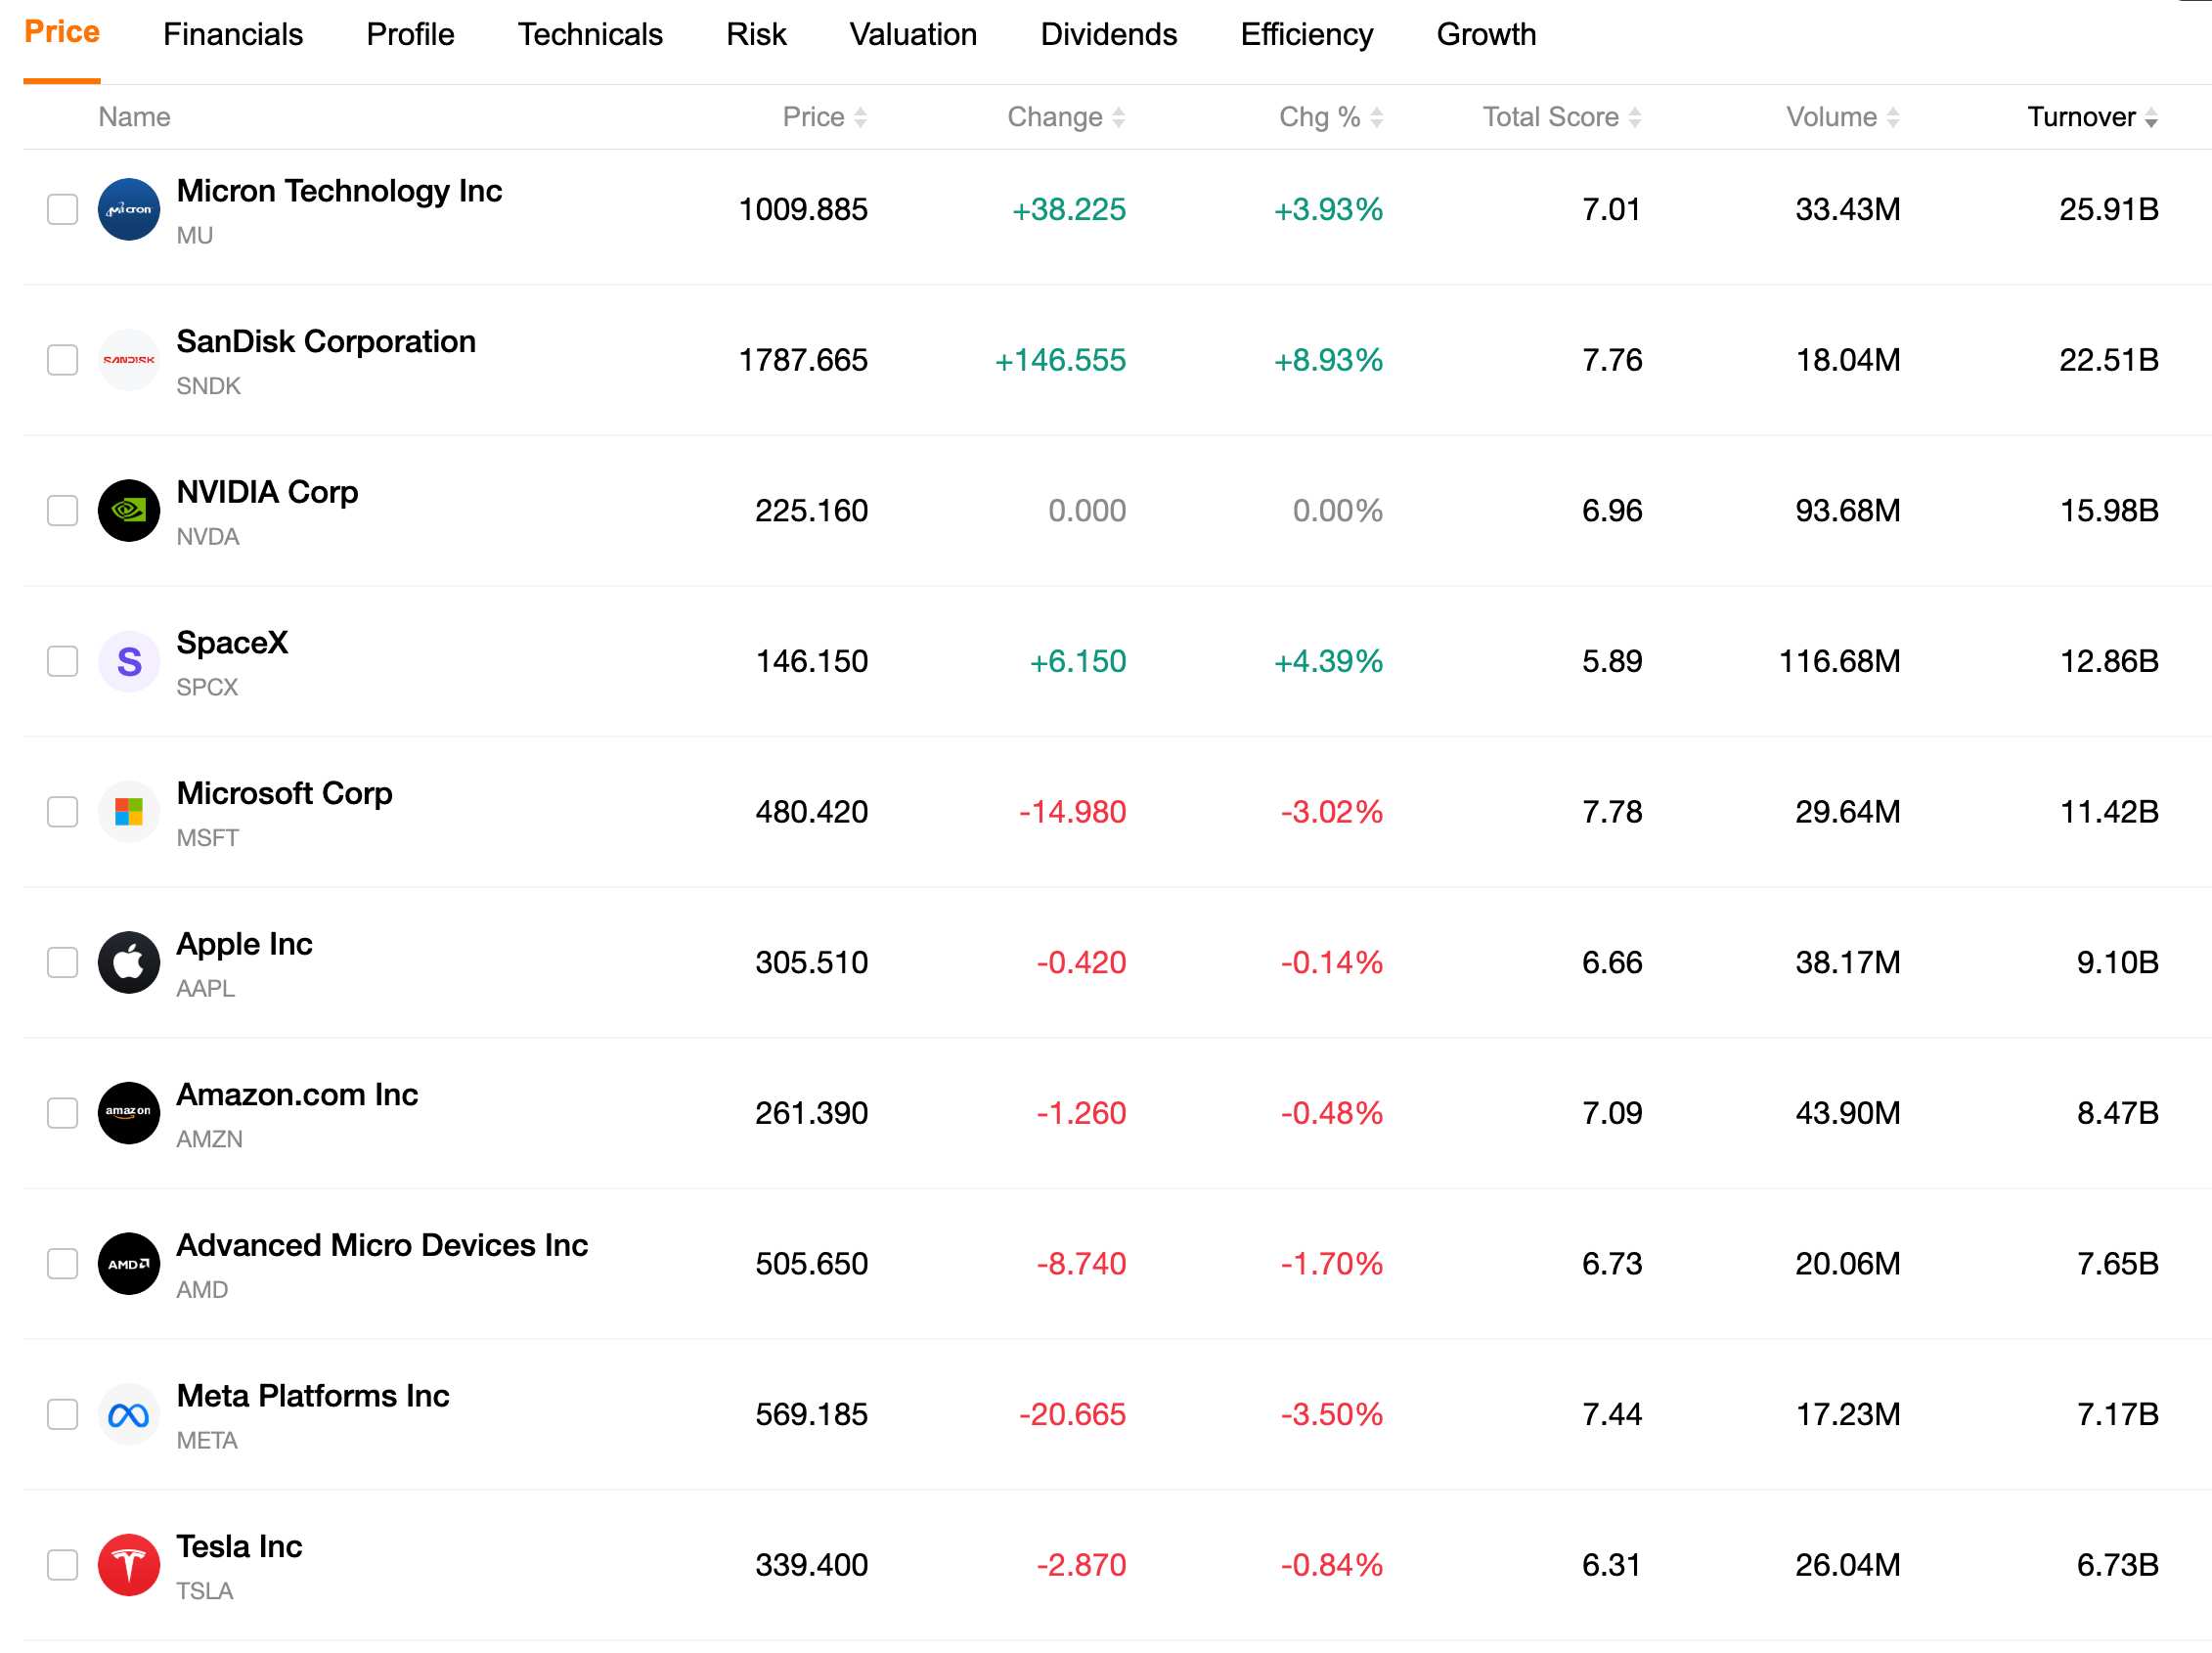Click SanDisk's change value +146.555
The image size is (2212, 1653).
pyautogui.click(x=1060, y=360)
